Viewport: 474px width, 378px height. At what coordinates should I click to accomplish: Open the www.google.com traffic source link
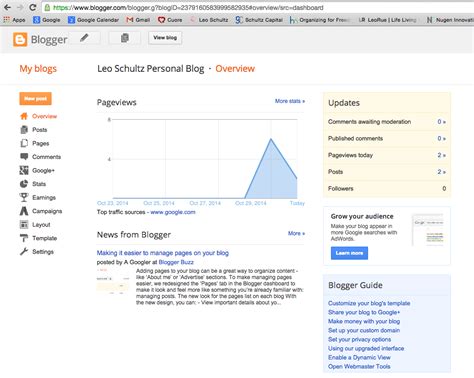173,212
